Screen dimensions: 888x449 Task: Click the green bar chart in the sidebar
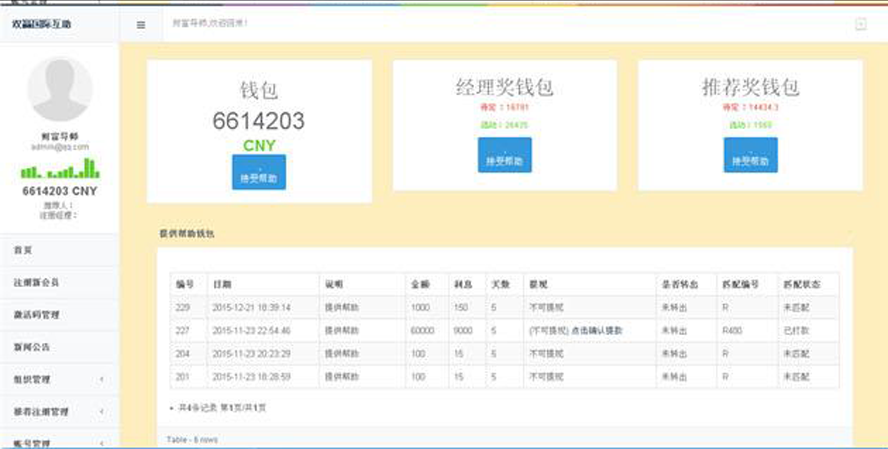click(x=60, y=168)
